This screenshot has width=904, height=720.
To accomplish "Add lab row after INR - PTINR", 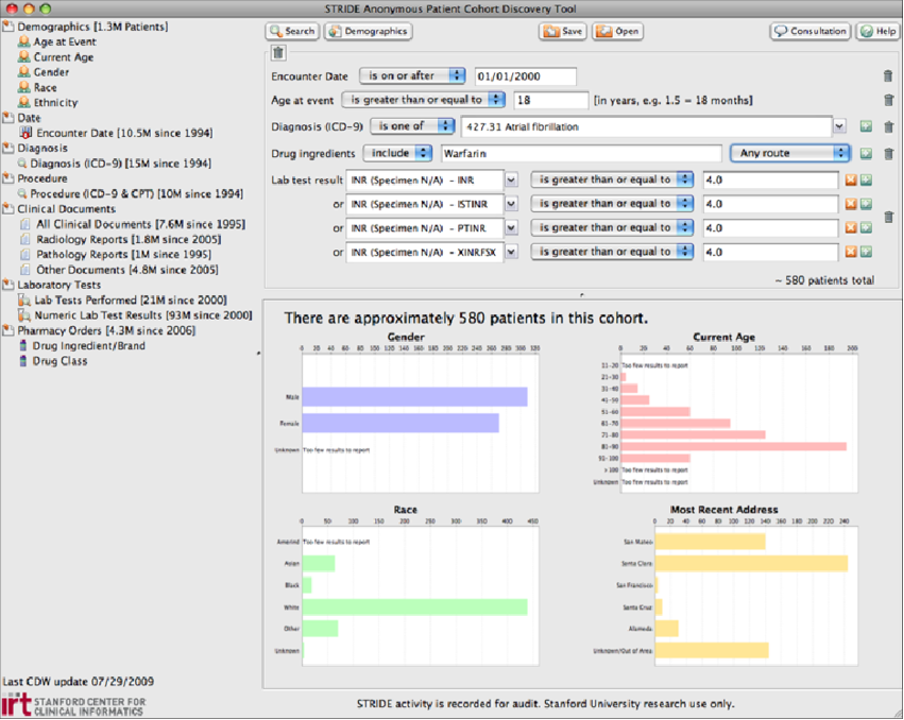I will click(866, 228).
